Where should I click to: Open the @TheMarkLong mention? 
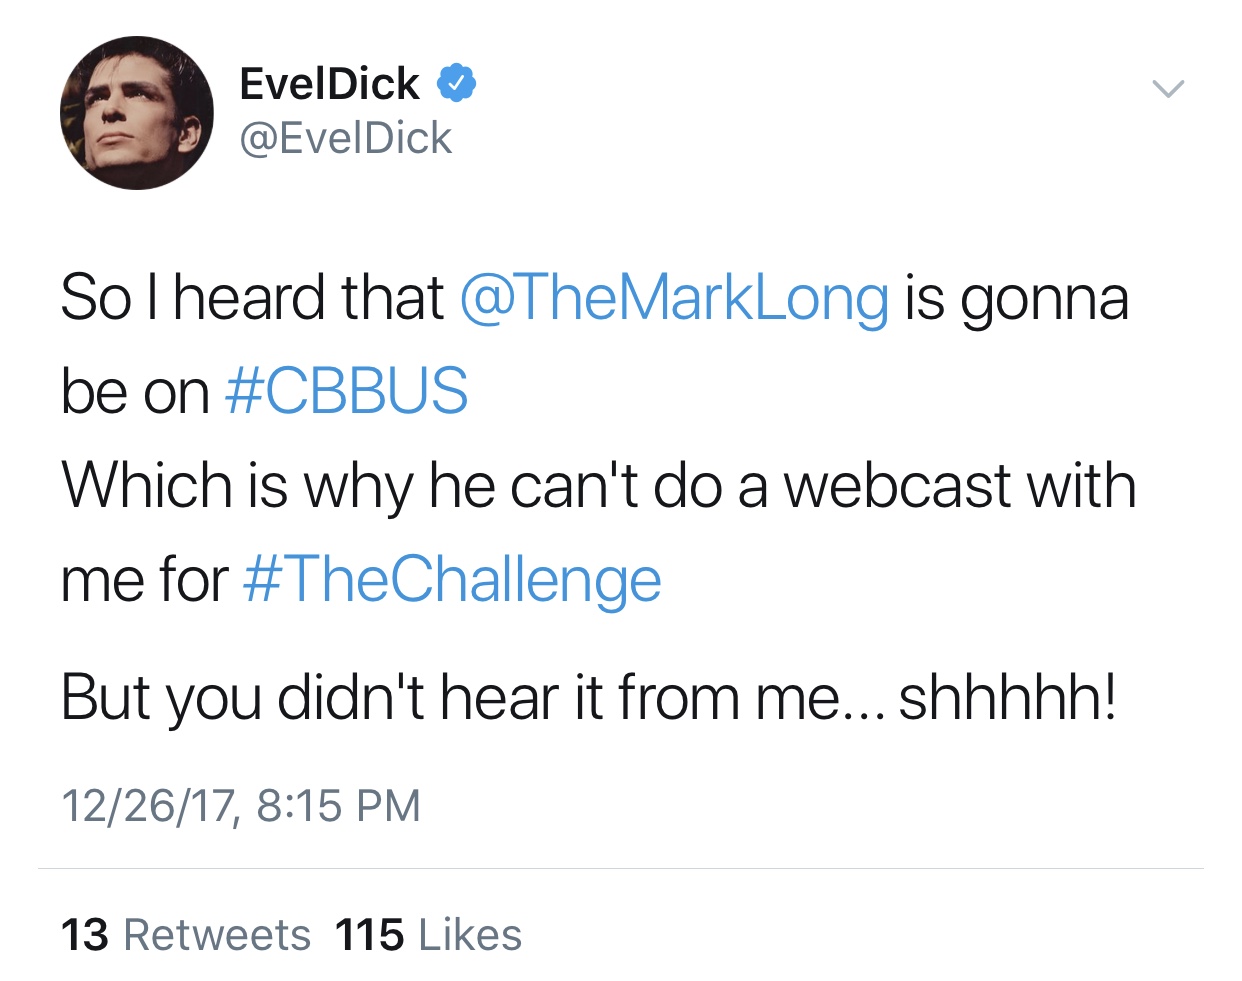674,299
